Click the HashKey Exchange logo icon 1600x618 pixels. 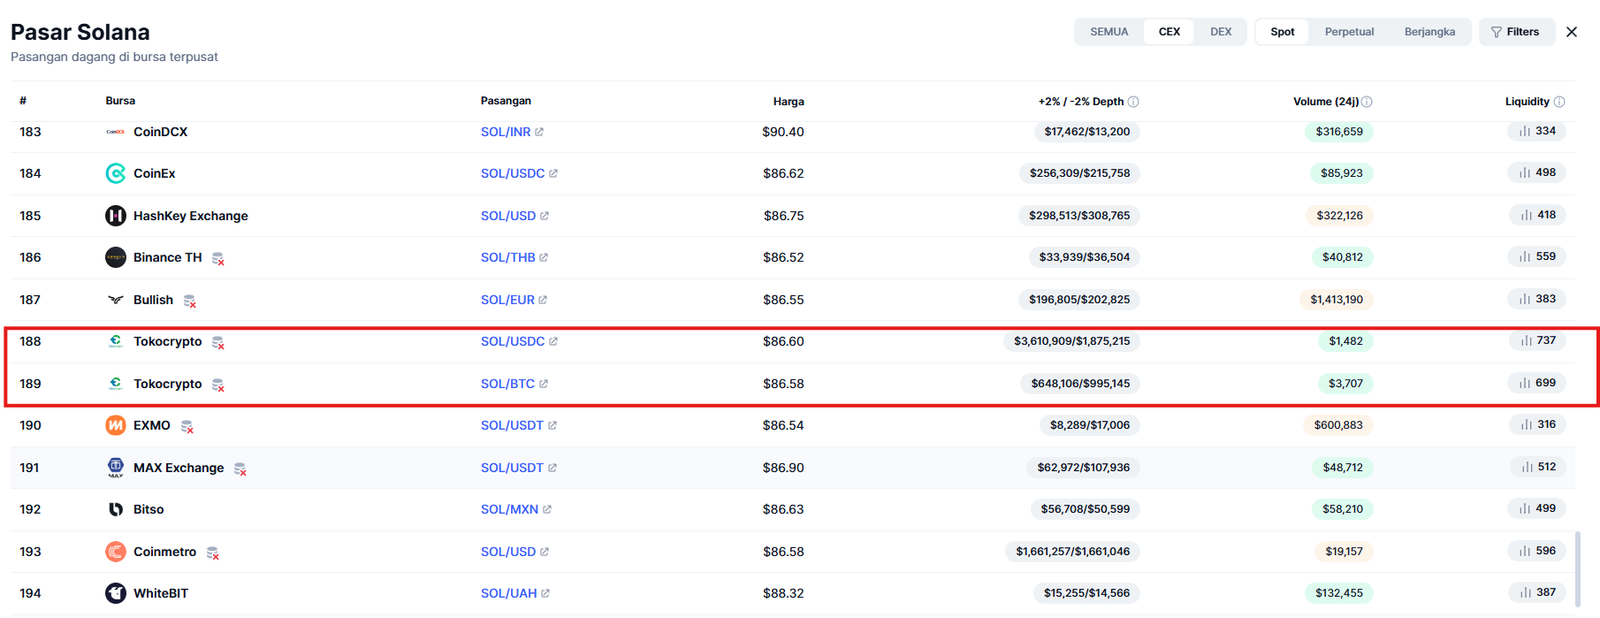116,215
